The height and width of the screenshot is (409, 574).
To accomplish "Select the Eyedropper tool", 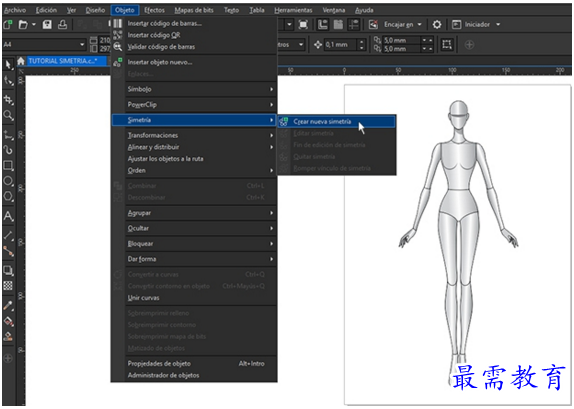I will point(8,306).
